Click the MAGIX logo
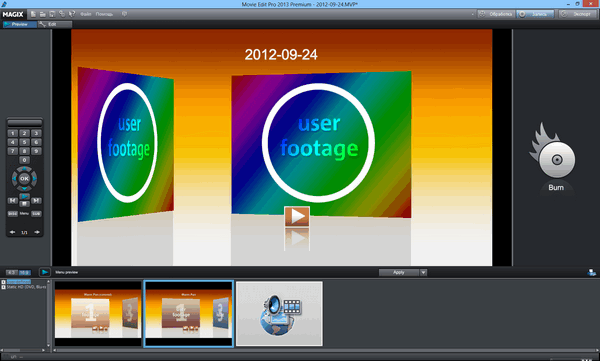This screenshot has height=361, width=600. pyautogui.click(x=13, y=15)
